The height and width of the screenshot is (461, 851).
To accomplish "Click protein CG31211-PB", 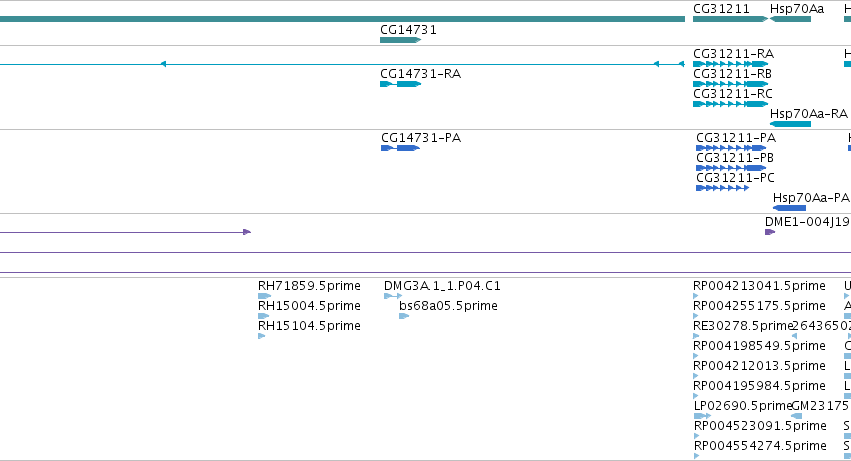I will click(731, 168).
